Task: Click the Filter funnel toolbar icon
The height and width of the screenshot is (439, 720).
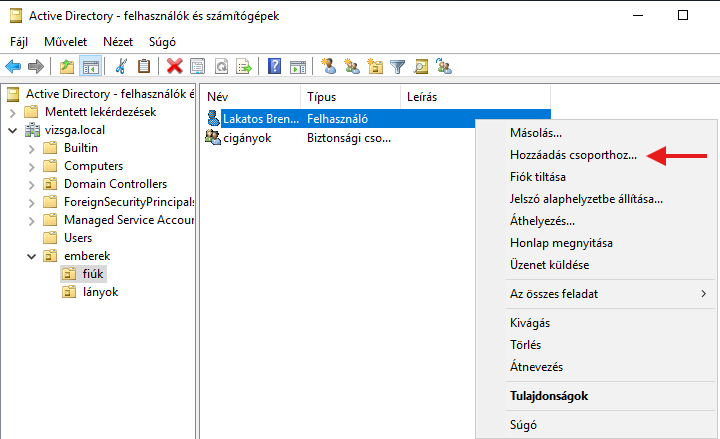Action: 397,67
